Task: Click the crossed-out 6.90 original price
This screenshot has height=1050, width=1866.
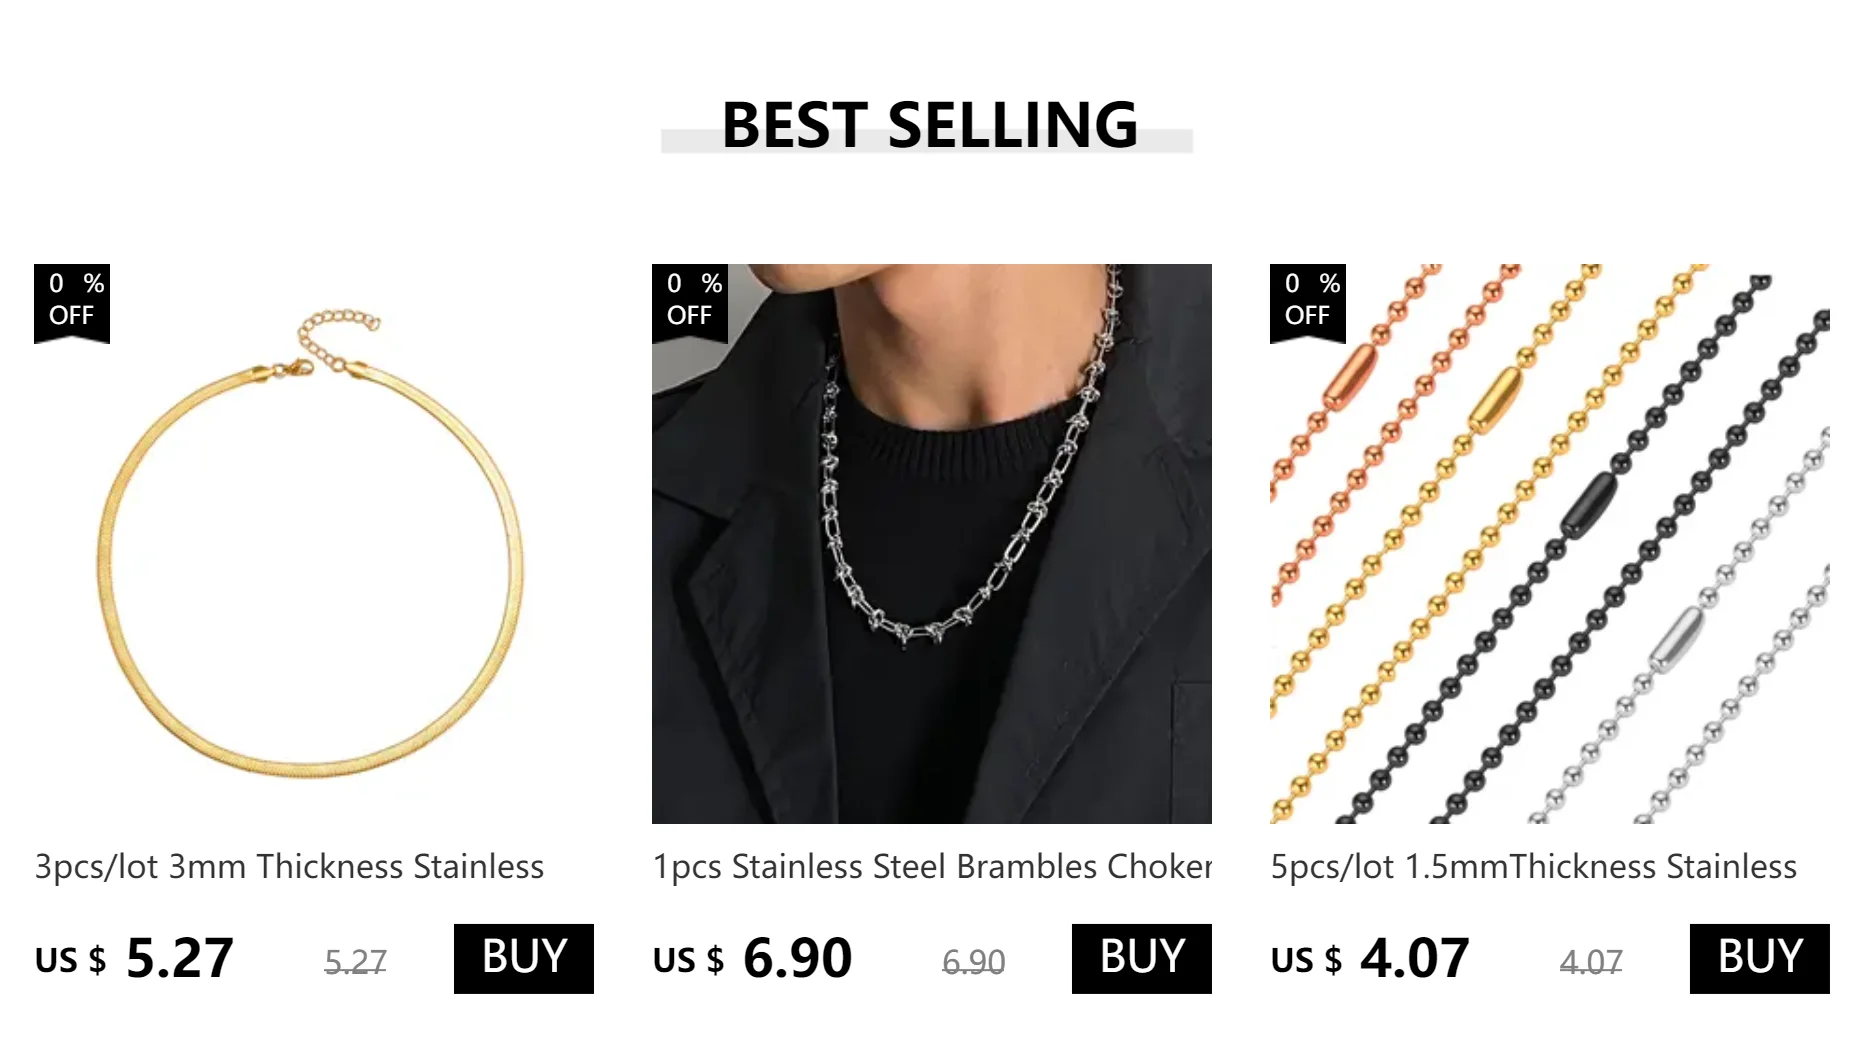Action: tap(973, 962)
